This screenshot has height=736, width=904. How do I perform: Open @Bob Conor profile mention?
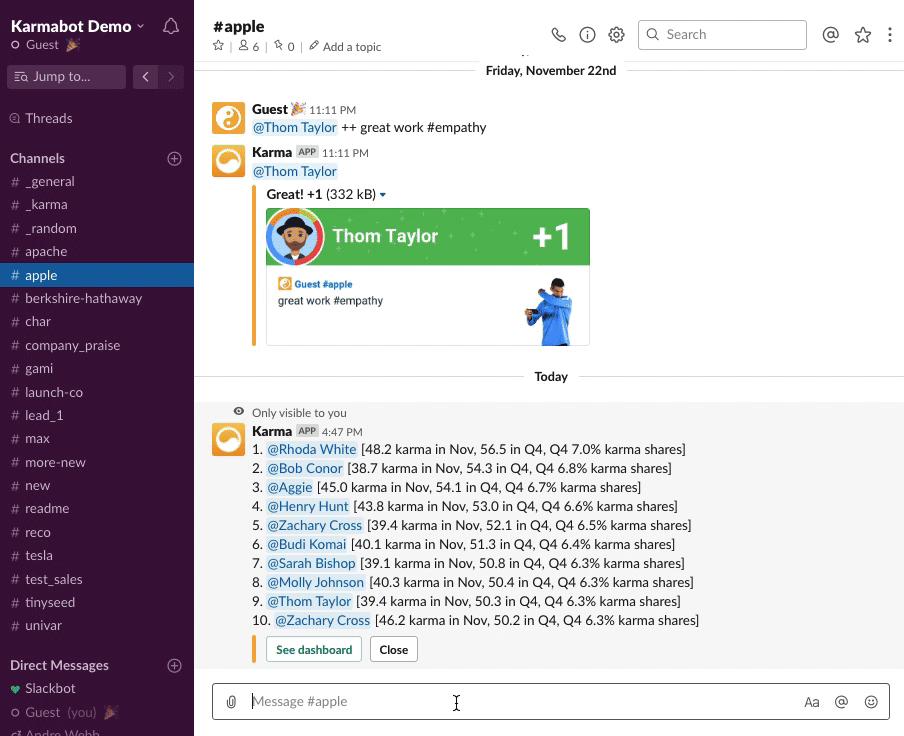pyautogui.click(x=305, y=469)
